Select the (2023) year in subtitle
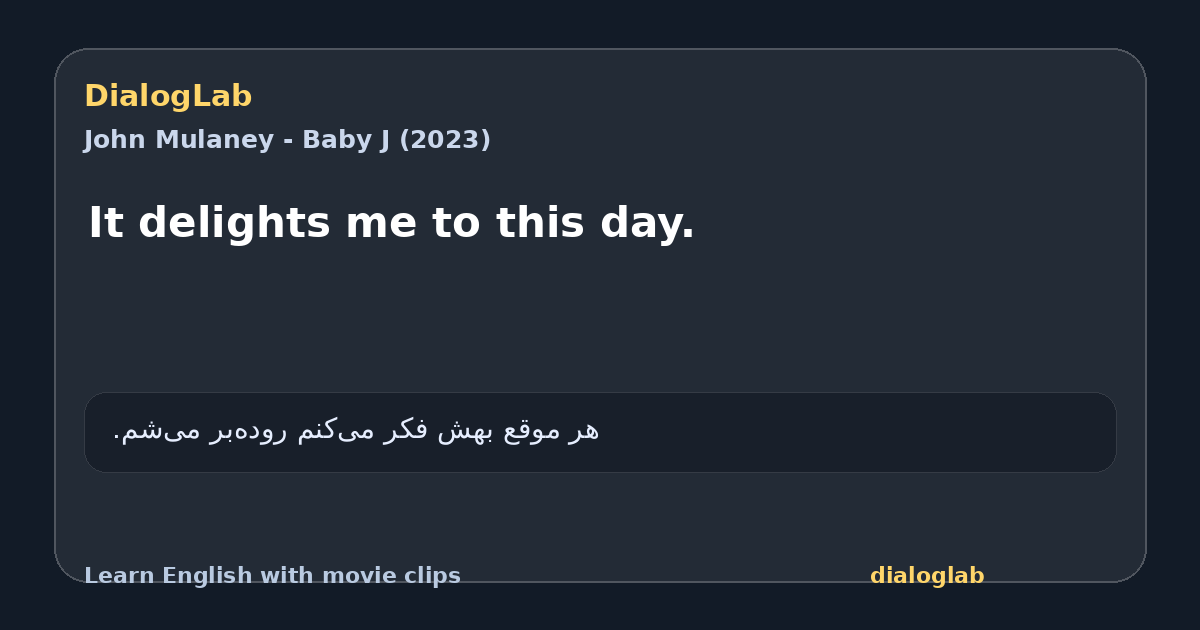Viewport: 1200px width, 630px height. pos(445,140)
